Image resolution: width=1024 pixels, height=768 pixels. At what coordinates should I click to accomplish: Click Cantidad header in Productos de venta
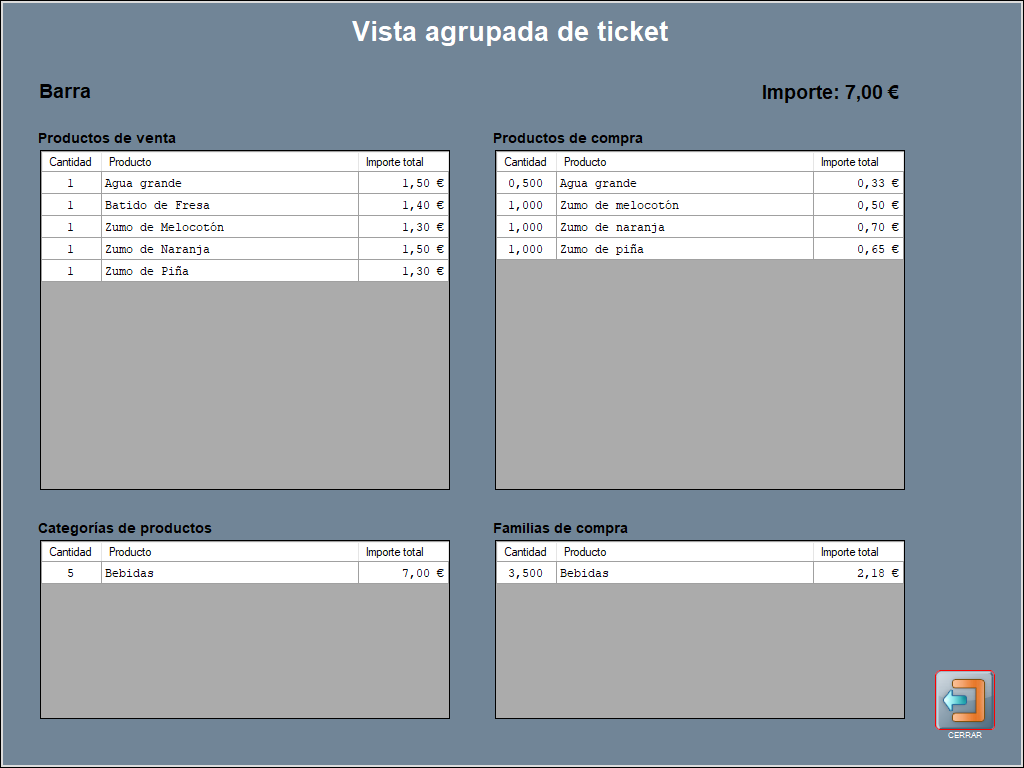(x=71, y=162)
